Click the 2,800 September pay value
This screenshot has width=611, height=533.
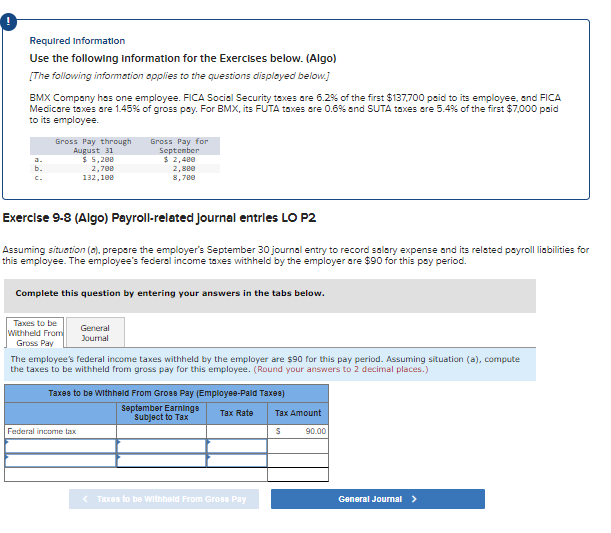pos(184,169)
